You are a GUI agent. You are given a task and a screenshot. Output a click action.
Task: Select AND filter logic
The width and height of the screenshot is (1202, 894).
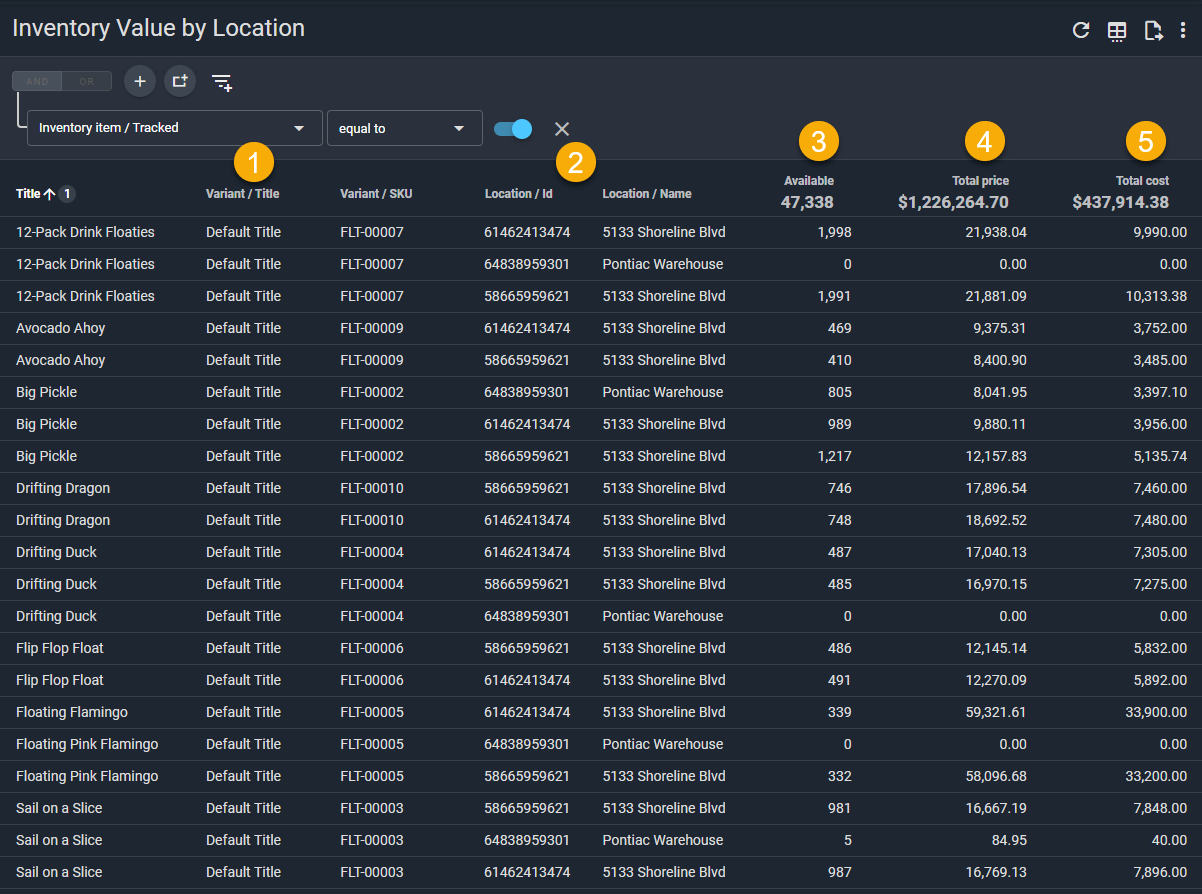[37, 81]
